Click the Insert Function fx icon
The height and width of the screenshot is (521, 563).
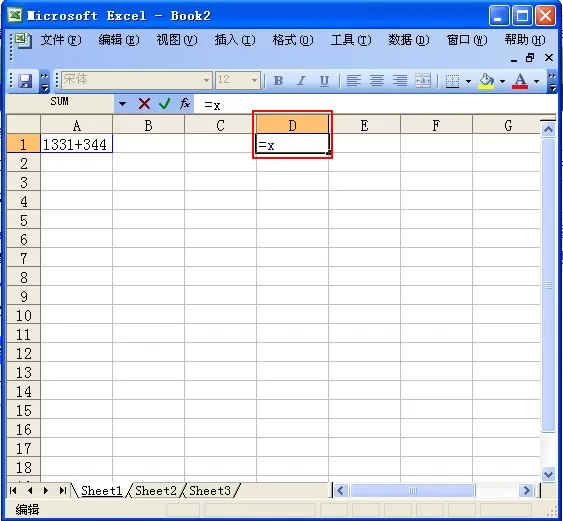tap(185, 104)
